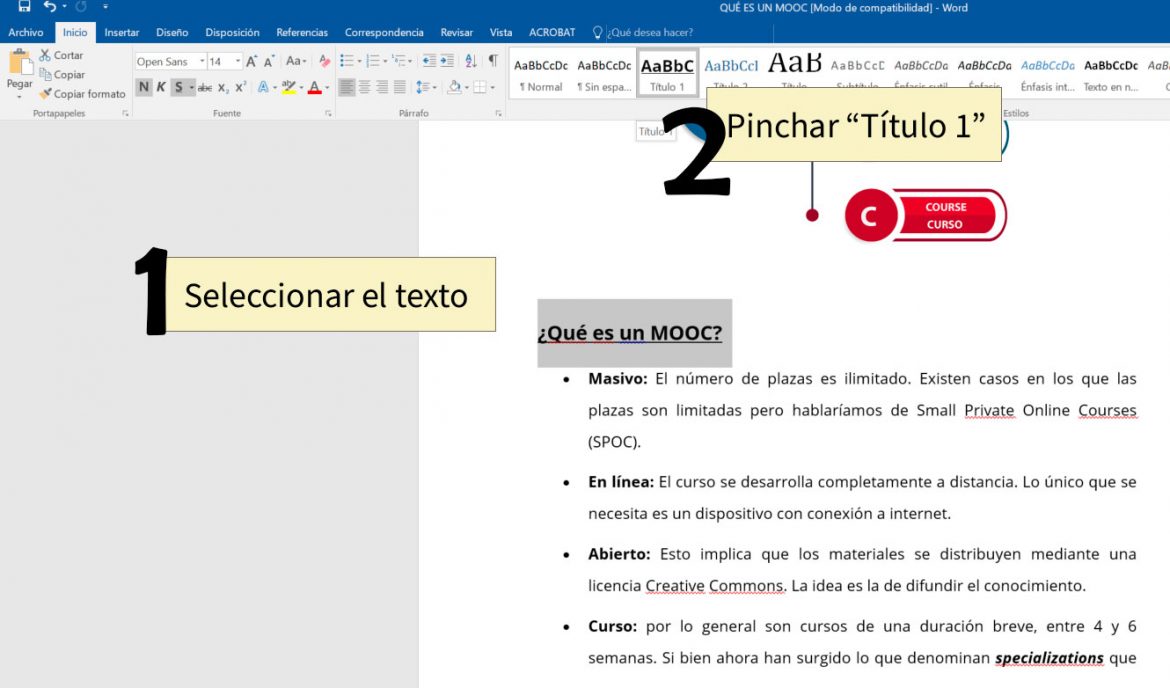Click the paragraph borders icon
Image resolution: width=1170 pixels, height=688 pixels.
[x=480, y=87]
